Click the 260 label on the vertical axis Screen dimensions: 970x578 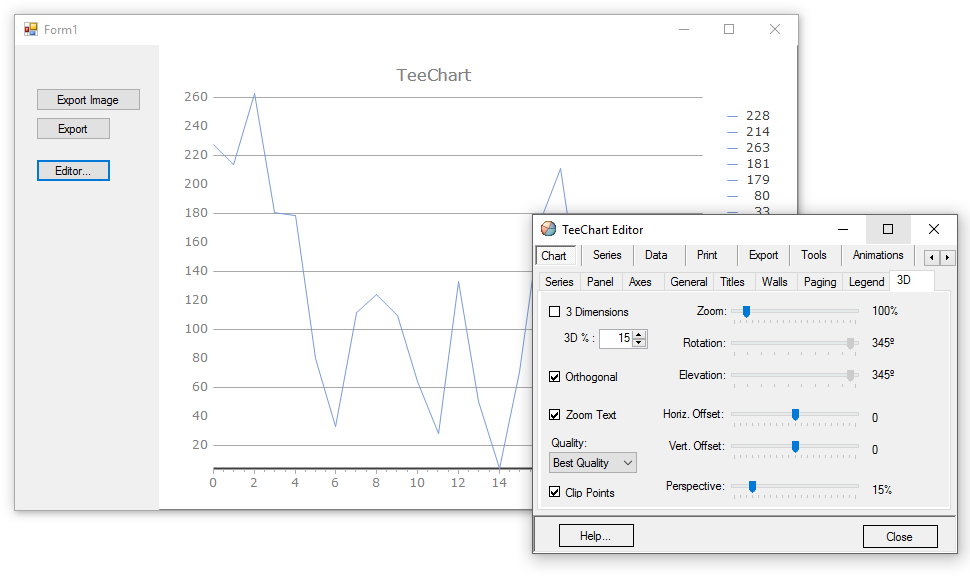click(x=196, y=97)
